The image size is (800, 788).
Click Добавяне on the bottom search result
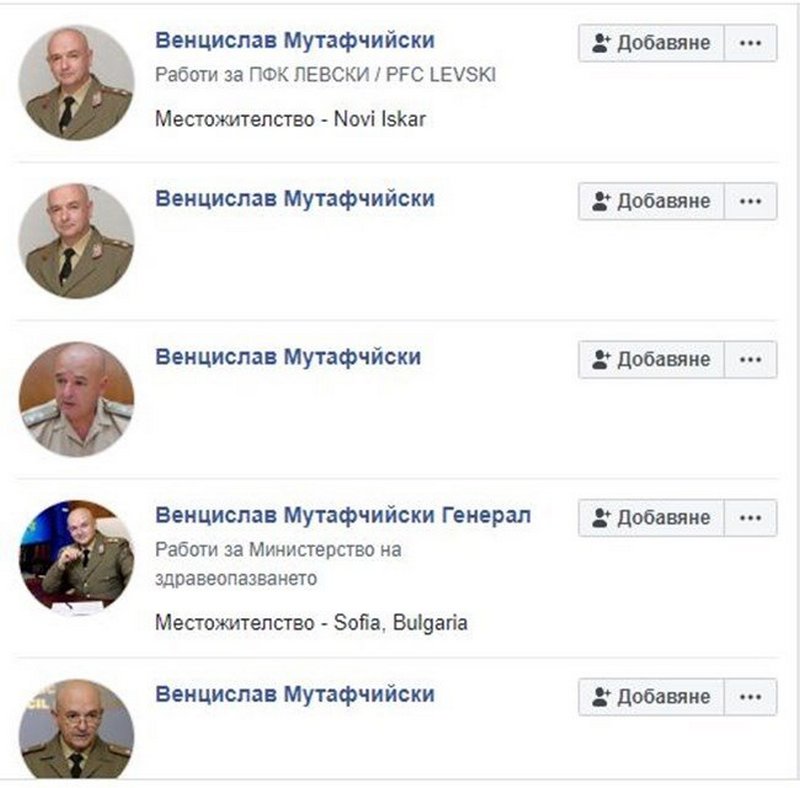(x=651, y=697)
